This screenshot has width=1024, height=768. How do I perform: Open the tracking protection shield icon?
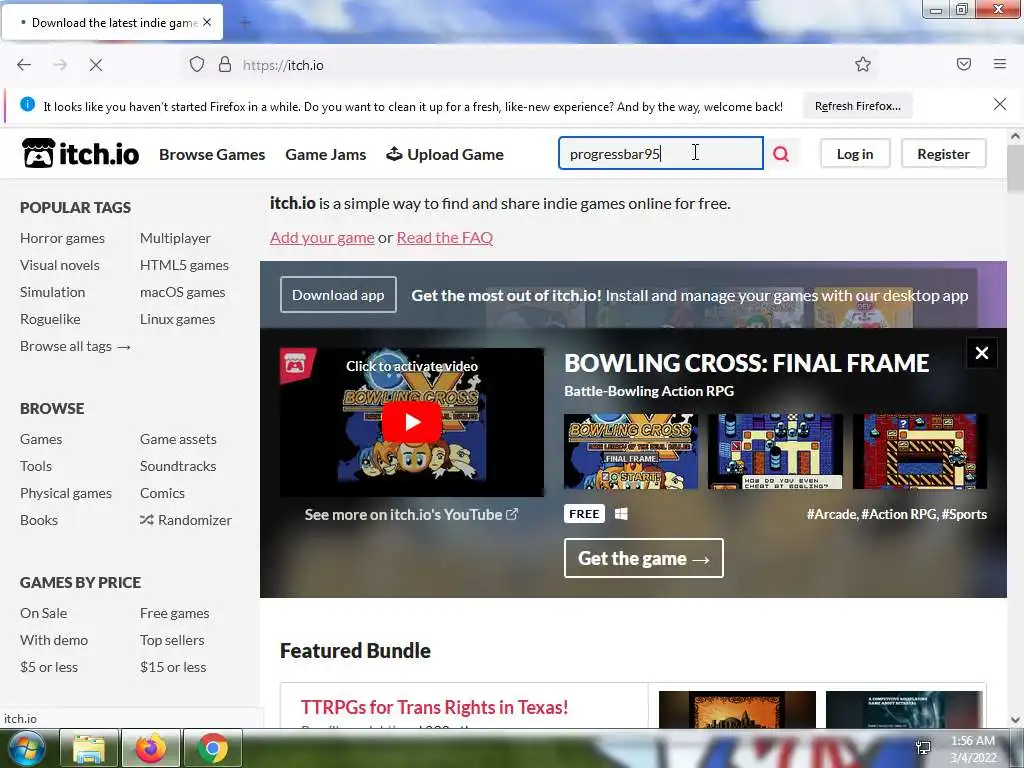pos(197,65)
